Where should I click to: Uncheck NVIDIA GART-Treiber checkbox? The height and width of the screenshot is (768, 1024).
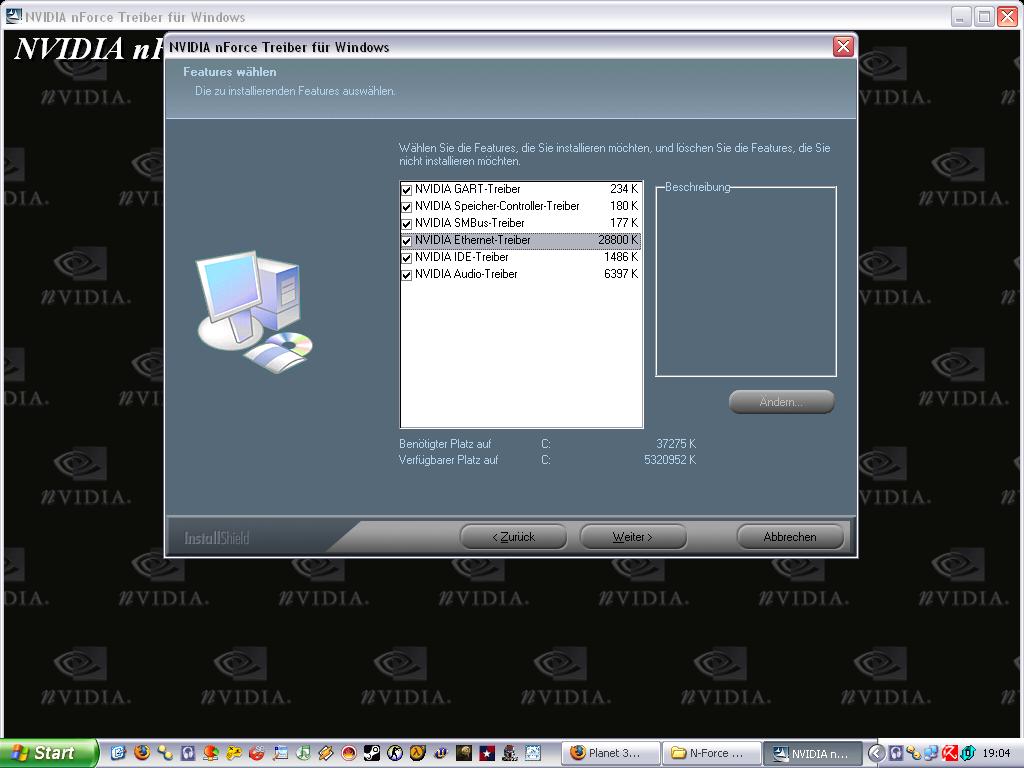click(x=406, y=190)
